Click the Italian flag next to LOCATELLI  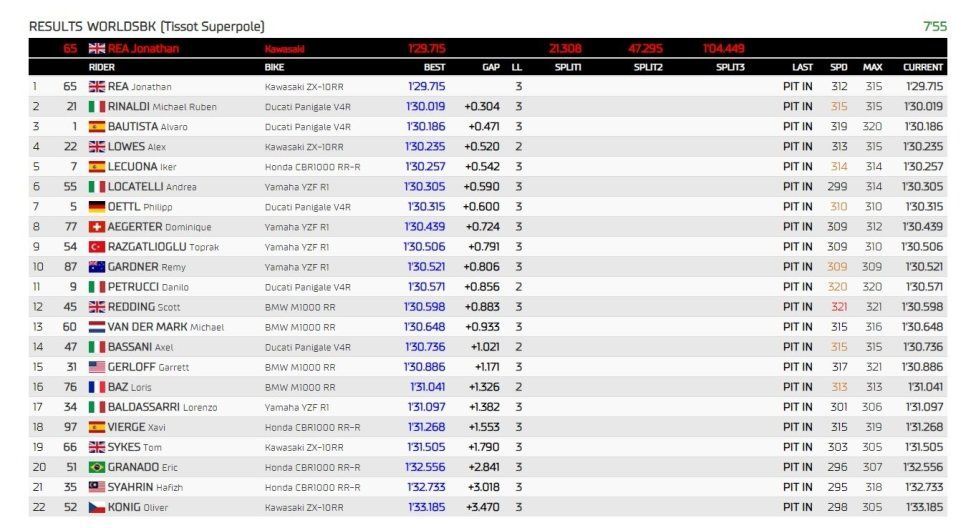pos(96,187)
